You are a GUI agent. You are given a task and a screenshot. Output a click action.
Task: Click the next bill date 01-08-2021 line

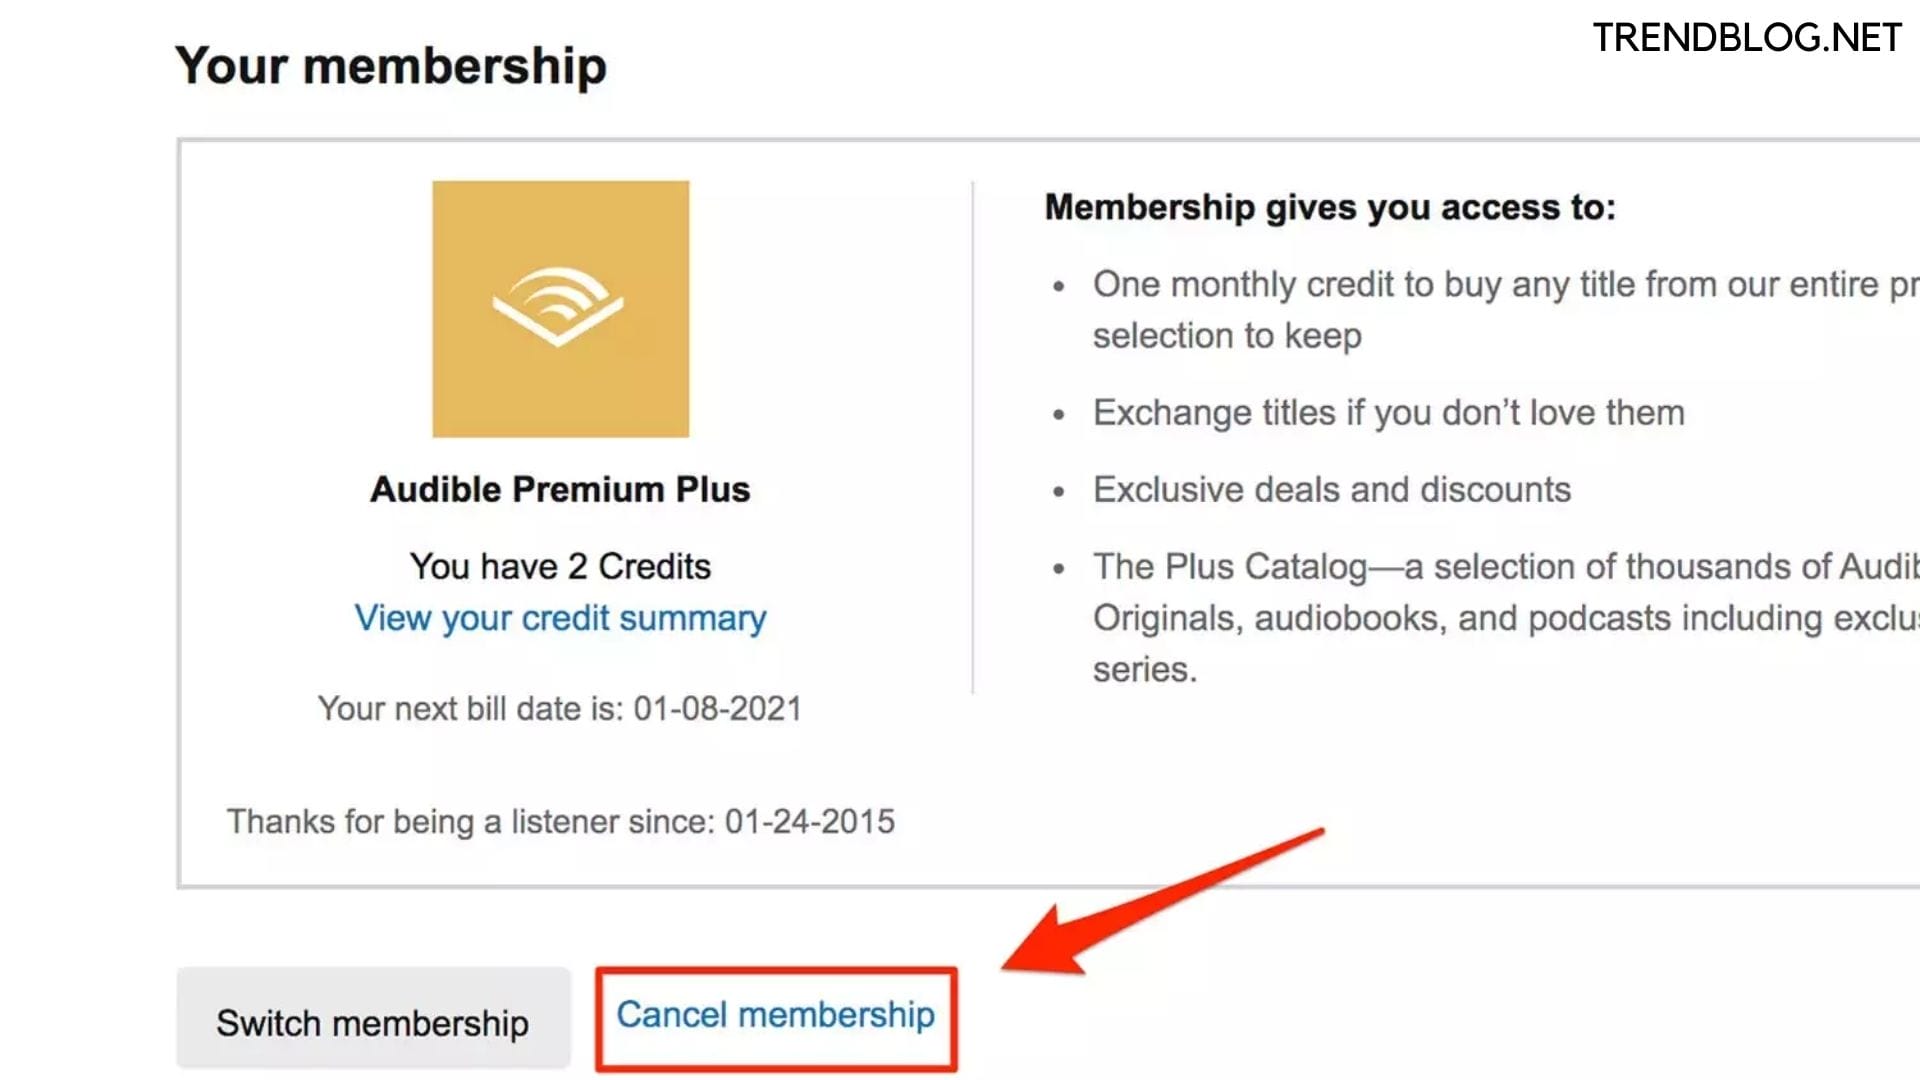pos(560,708)
